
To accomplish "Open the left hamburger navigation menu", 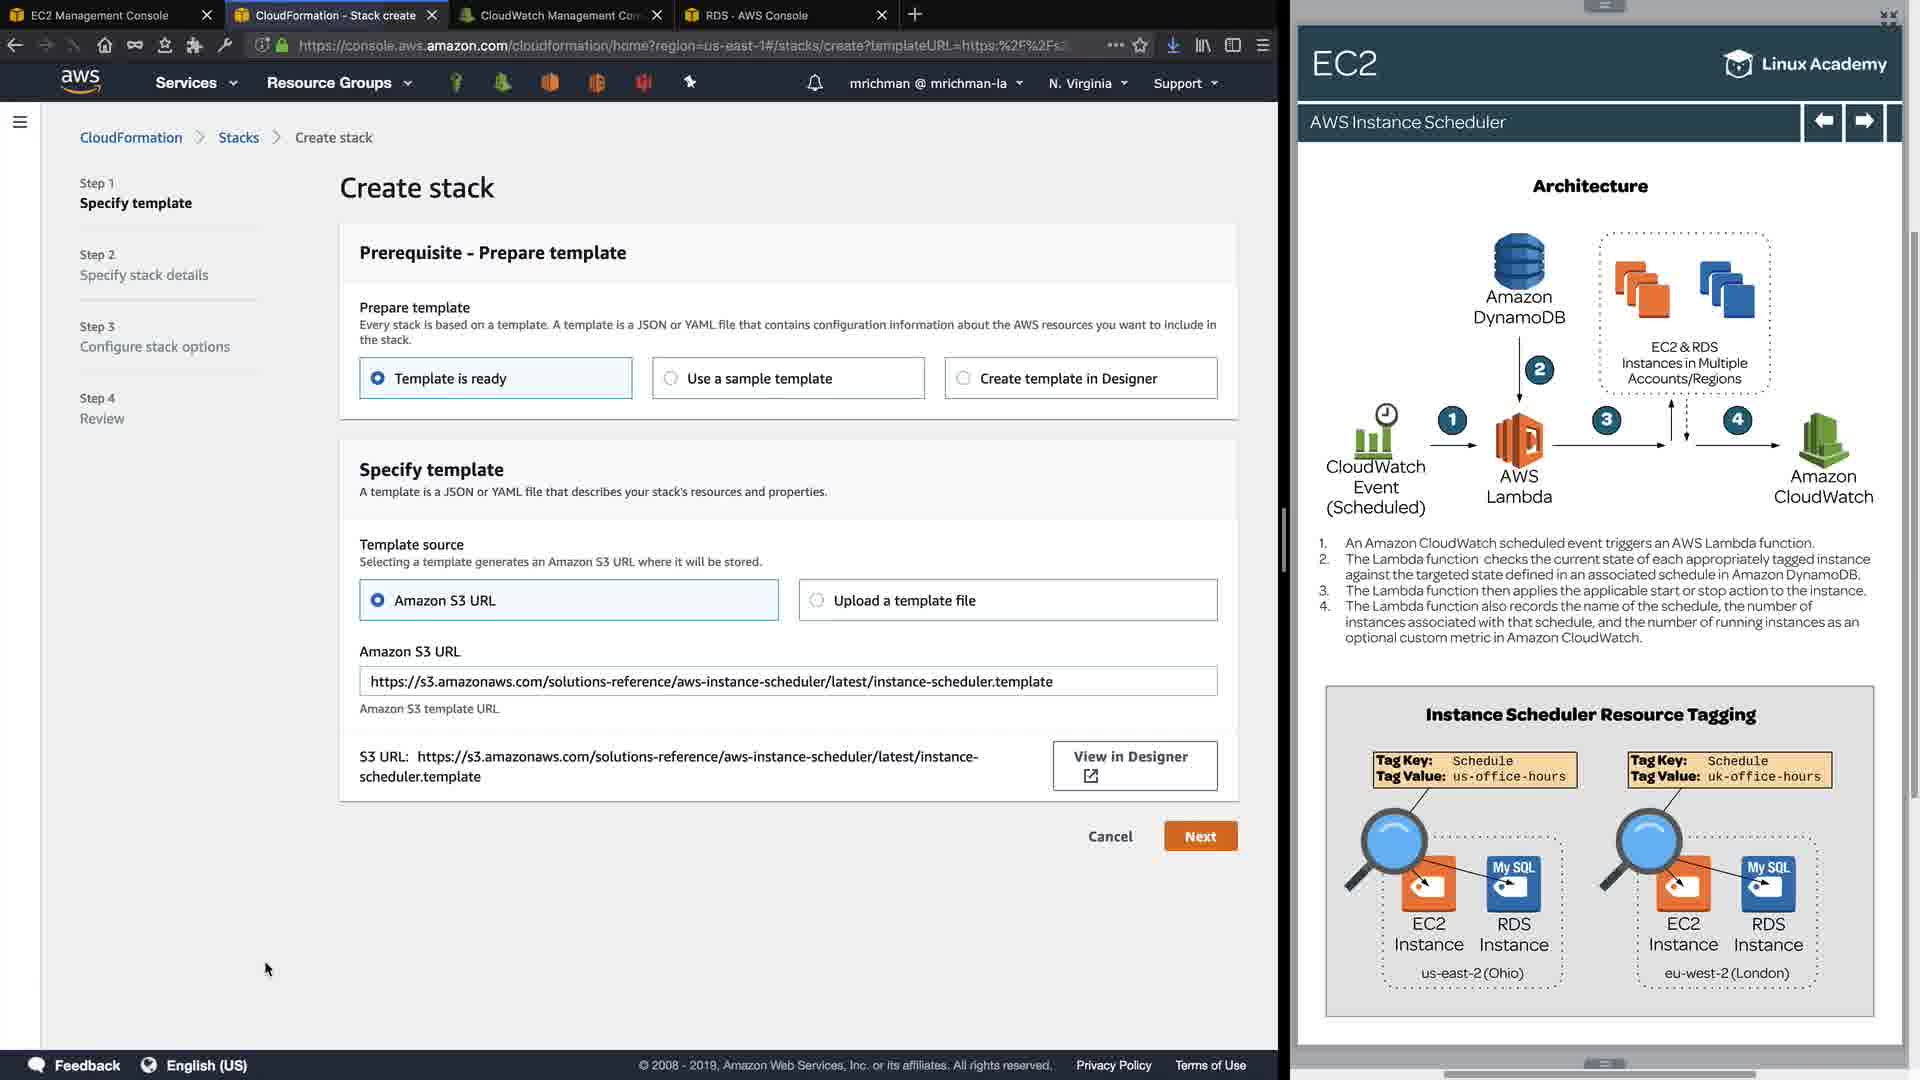I will point(20,122).
